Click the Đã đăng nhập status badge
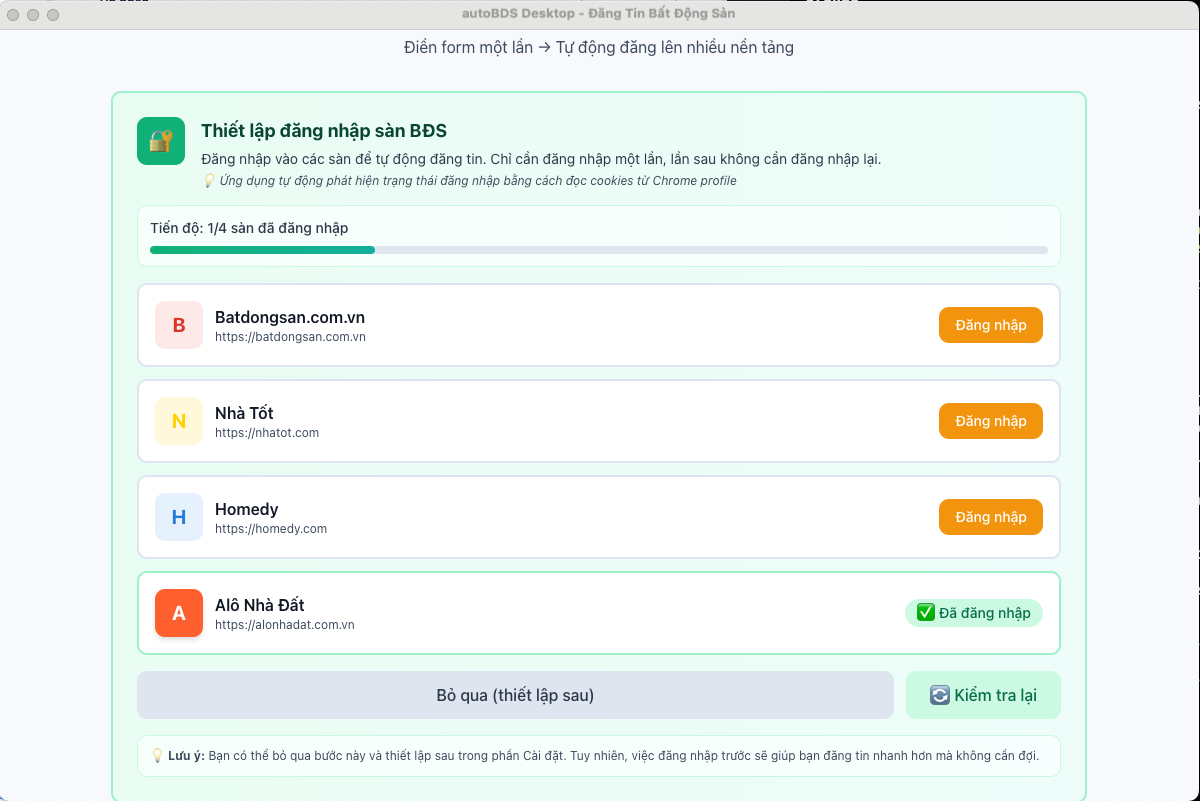 click(973, 613)
